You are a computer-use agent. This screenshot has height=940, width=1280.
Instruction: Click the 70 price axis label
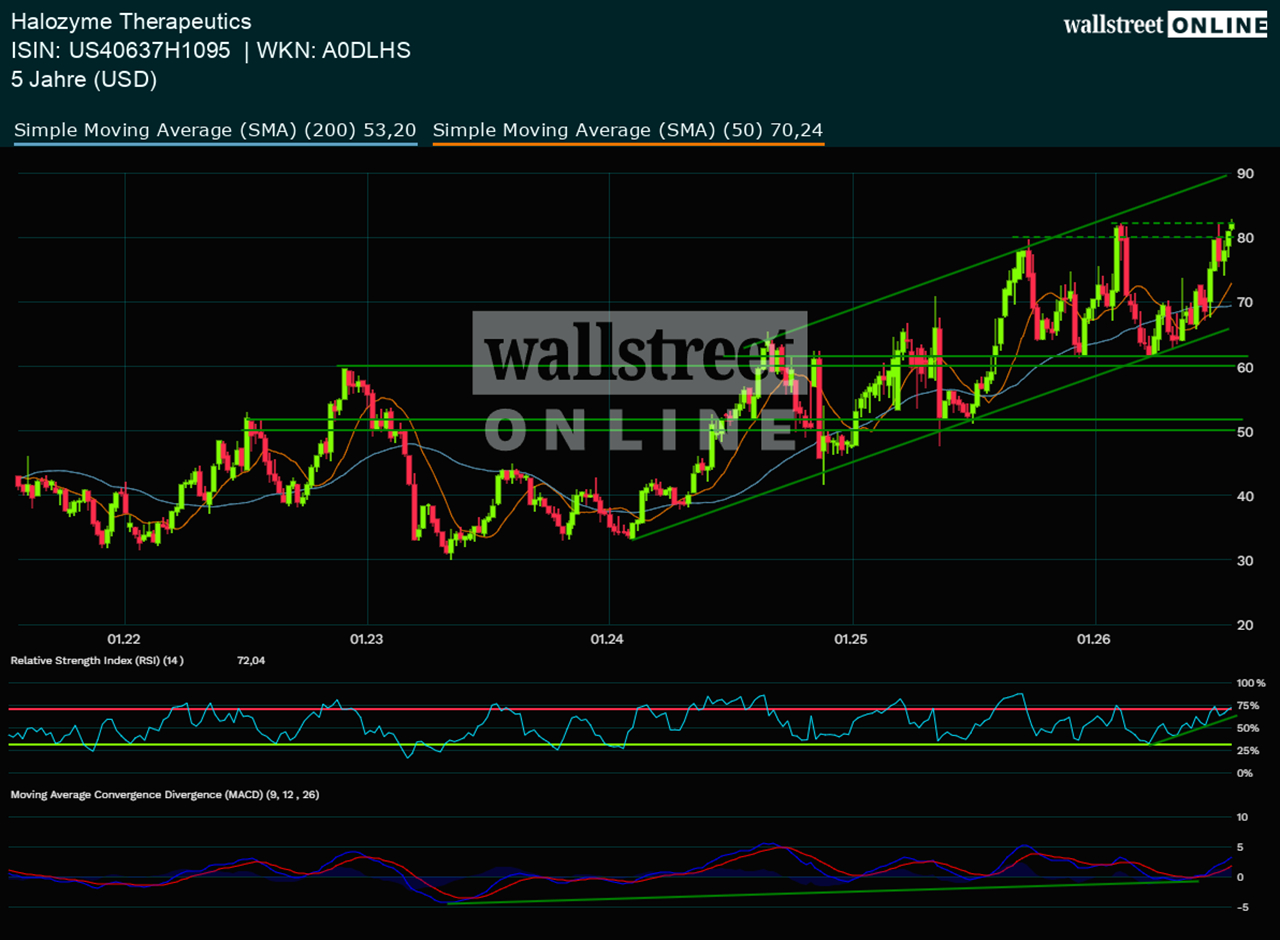point(1245,303)
